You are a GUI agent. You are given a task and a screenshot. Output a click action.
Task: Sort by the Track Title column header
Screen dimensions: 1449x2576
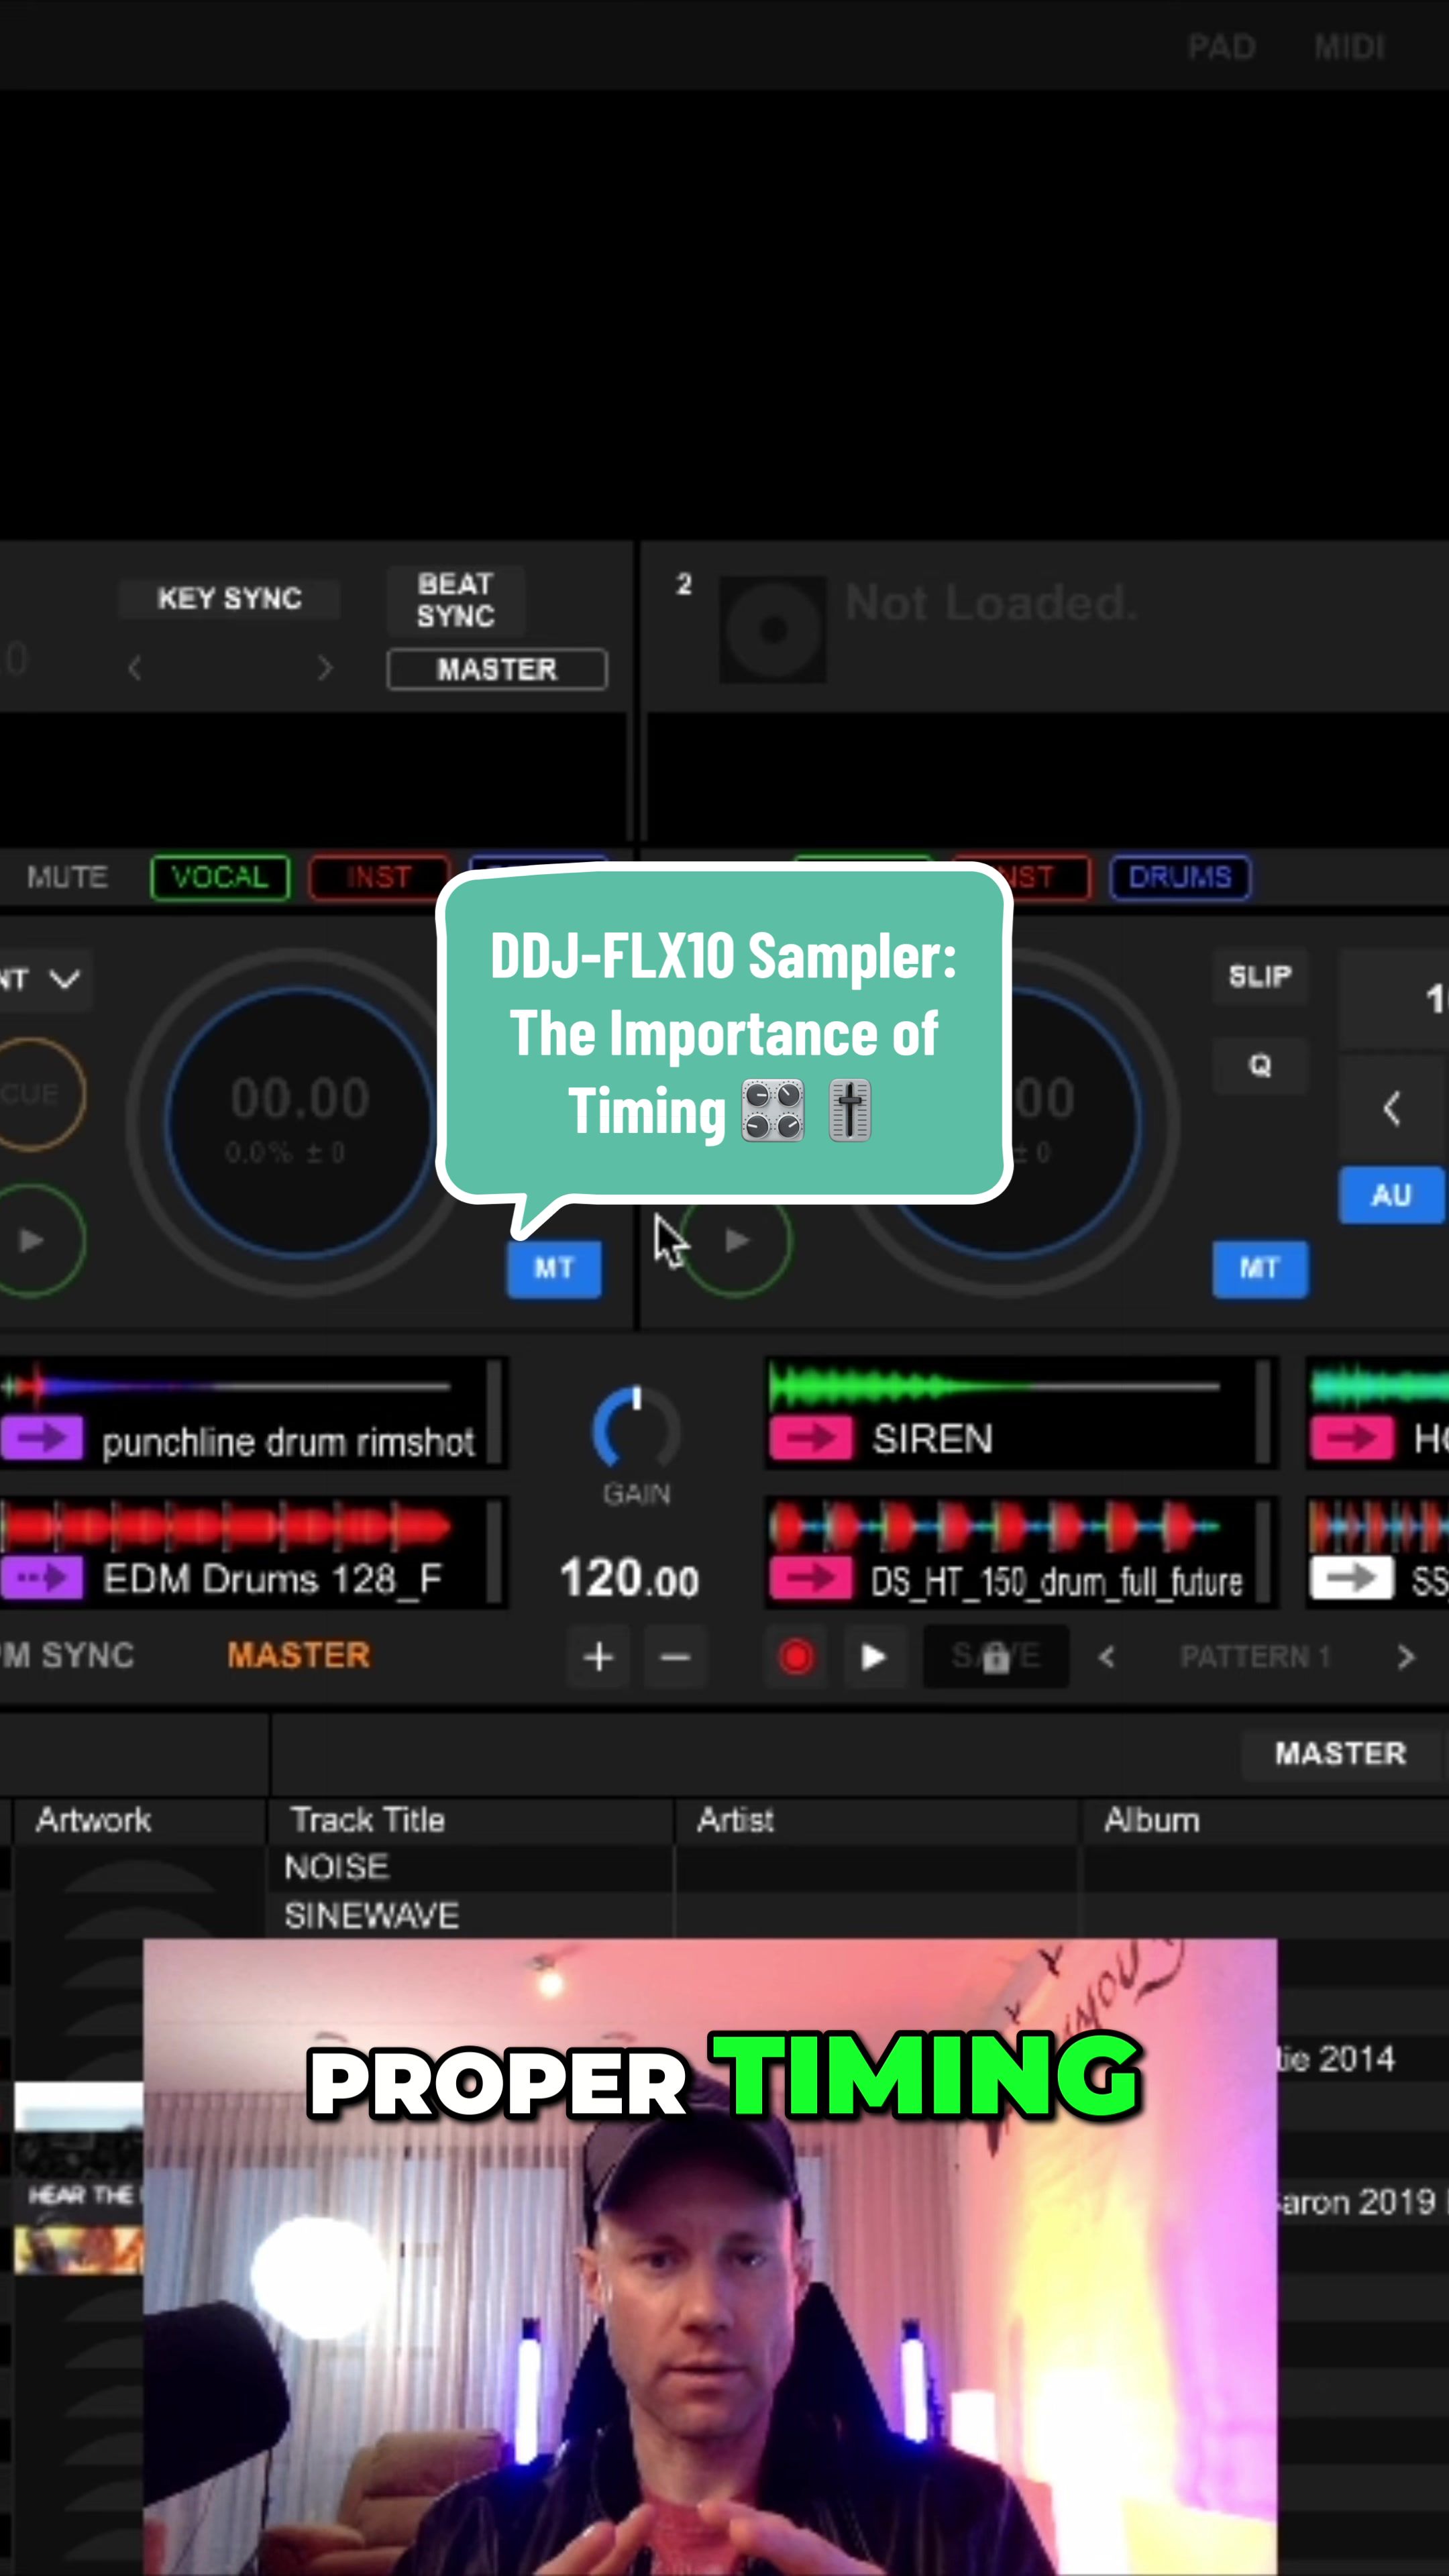pyautogui.click(x=368, y=1820)
